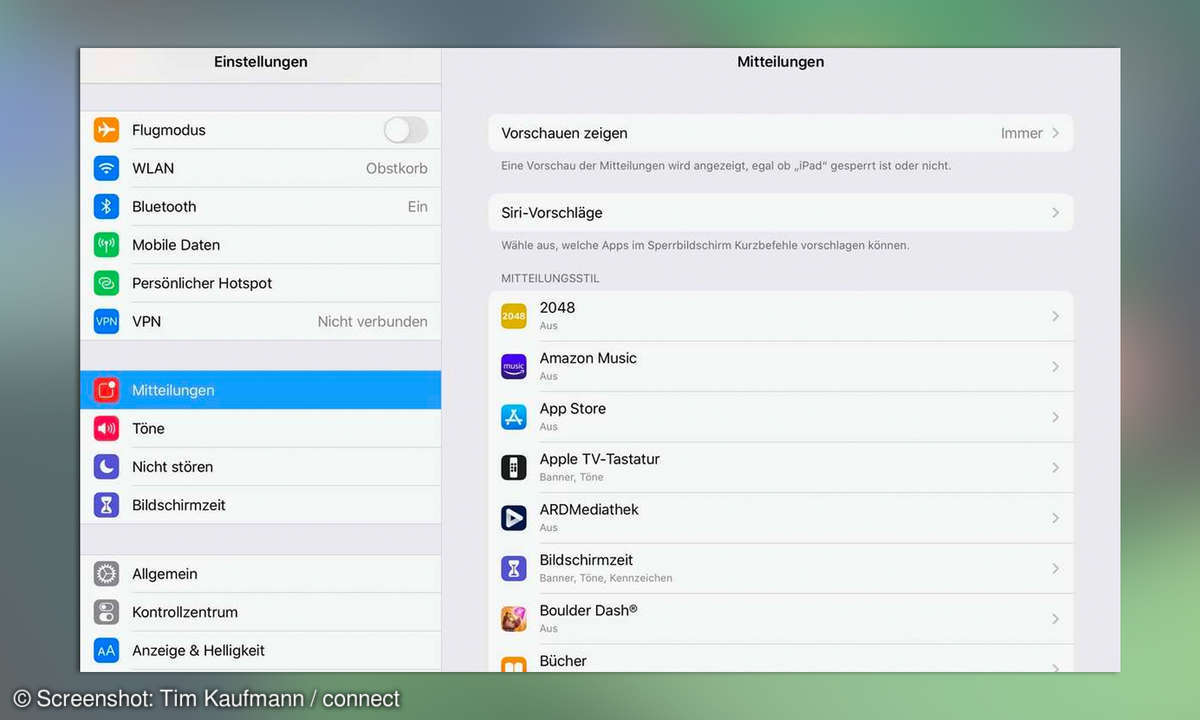Open Siri-Vorschläge option
This screenshot has width=1200, height=720.
781,213
